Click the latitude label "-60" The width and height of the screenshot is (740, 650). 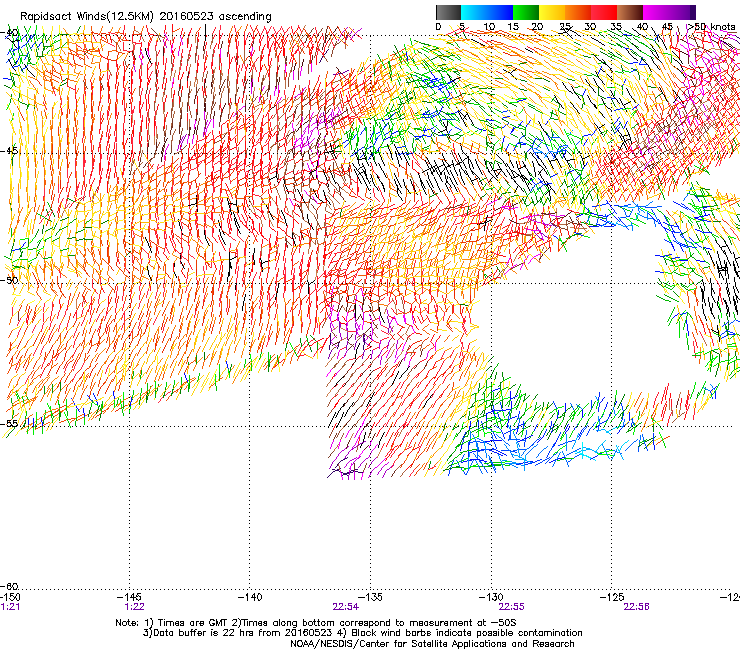[x=9, y=586]
